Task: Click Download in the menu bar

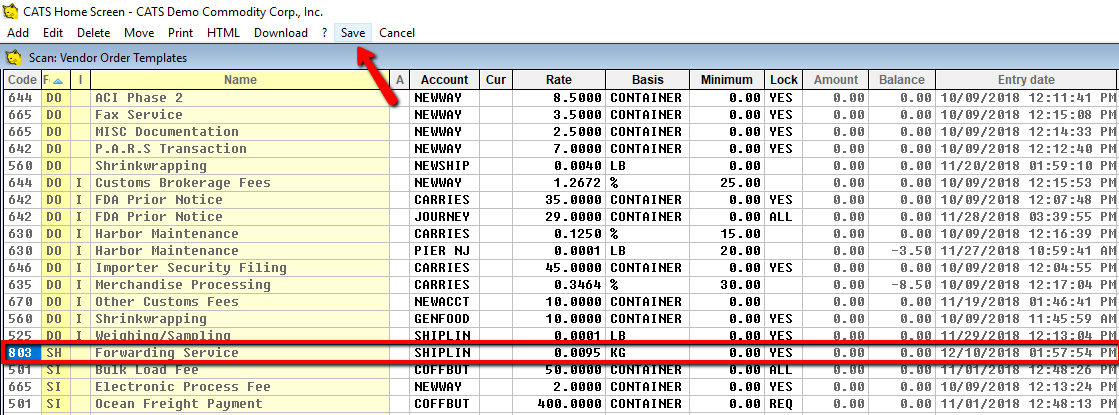Action: pos(280,33)
